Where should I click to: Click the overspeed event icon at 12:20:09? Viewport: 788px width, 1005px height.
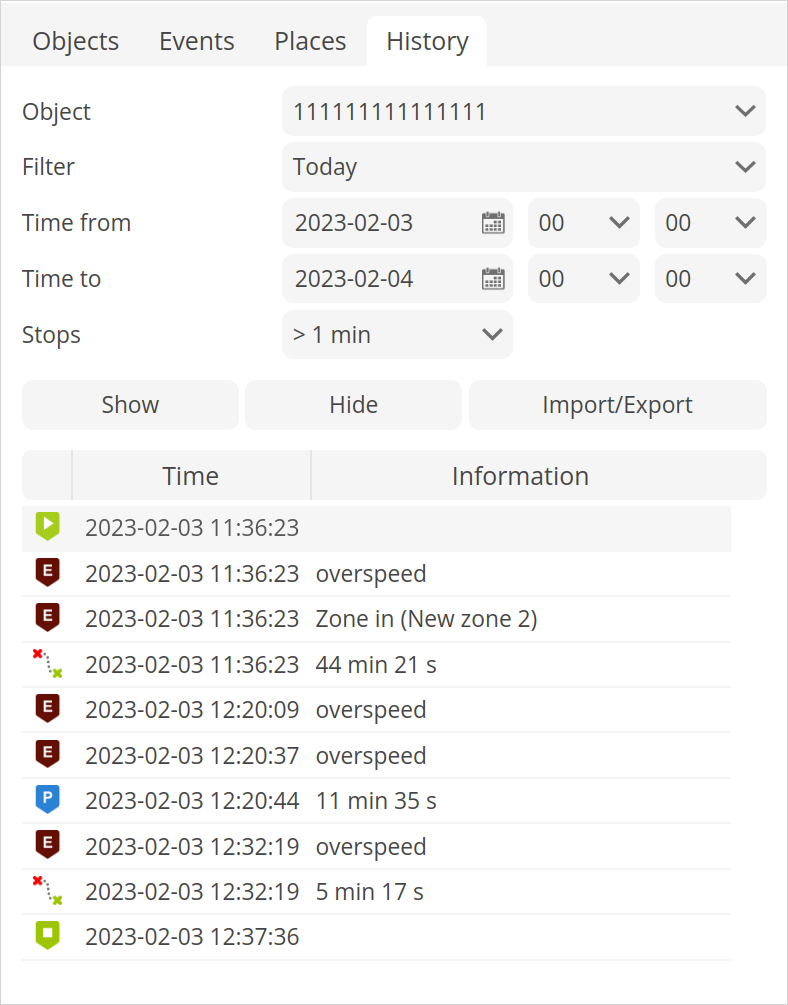(x=47, y=709)
